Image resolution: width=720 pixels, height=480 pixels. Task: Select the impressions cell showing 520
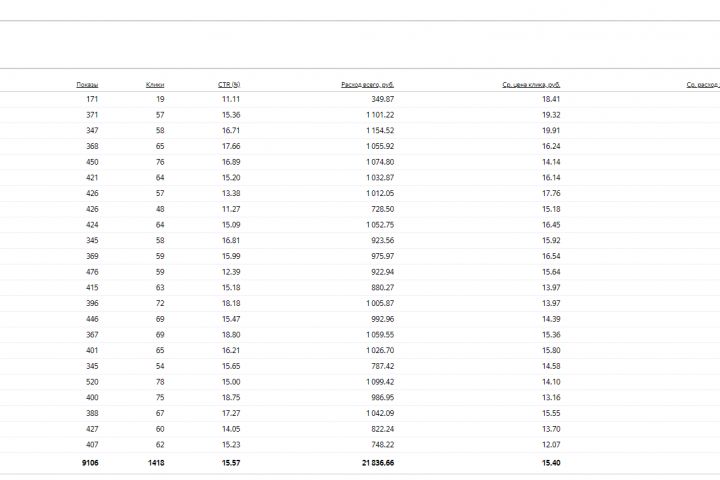(92, 382)
